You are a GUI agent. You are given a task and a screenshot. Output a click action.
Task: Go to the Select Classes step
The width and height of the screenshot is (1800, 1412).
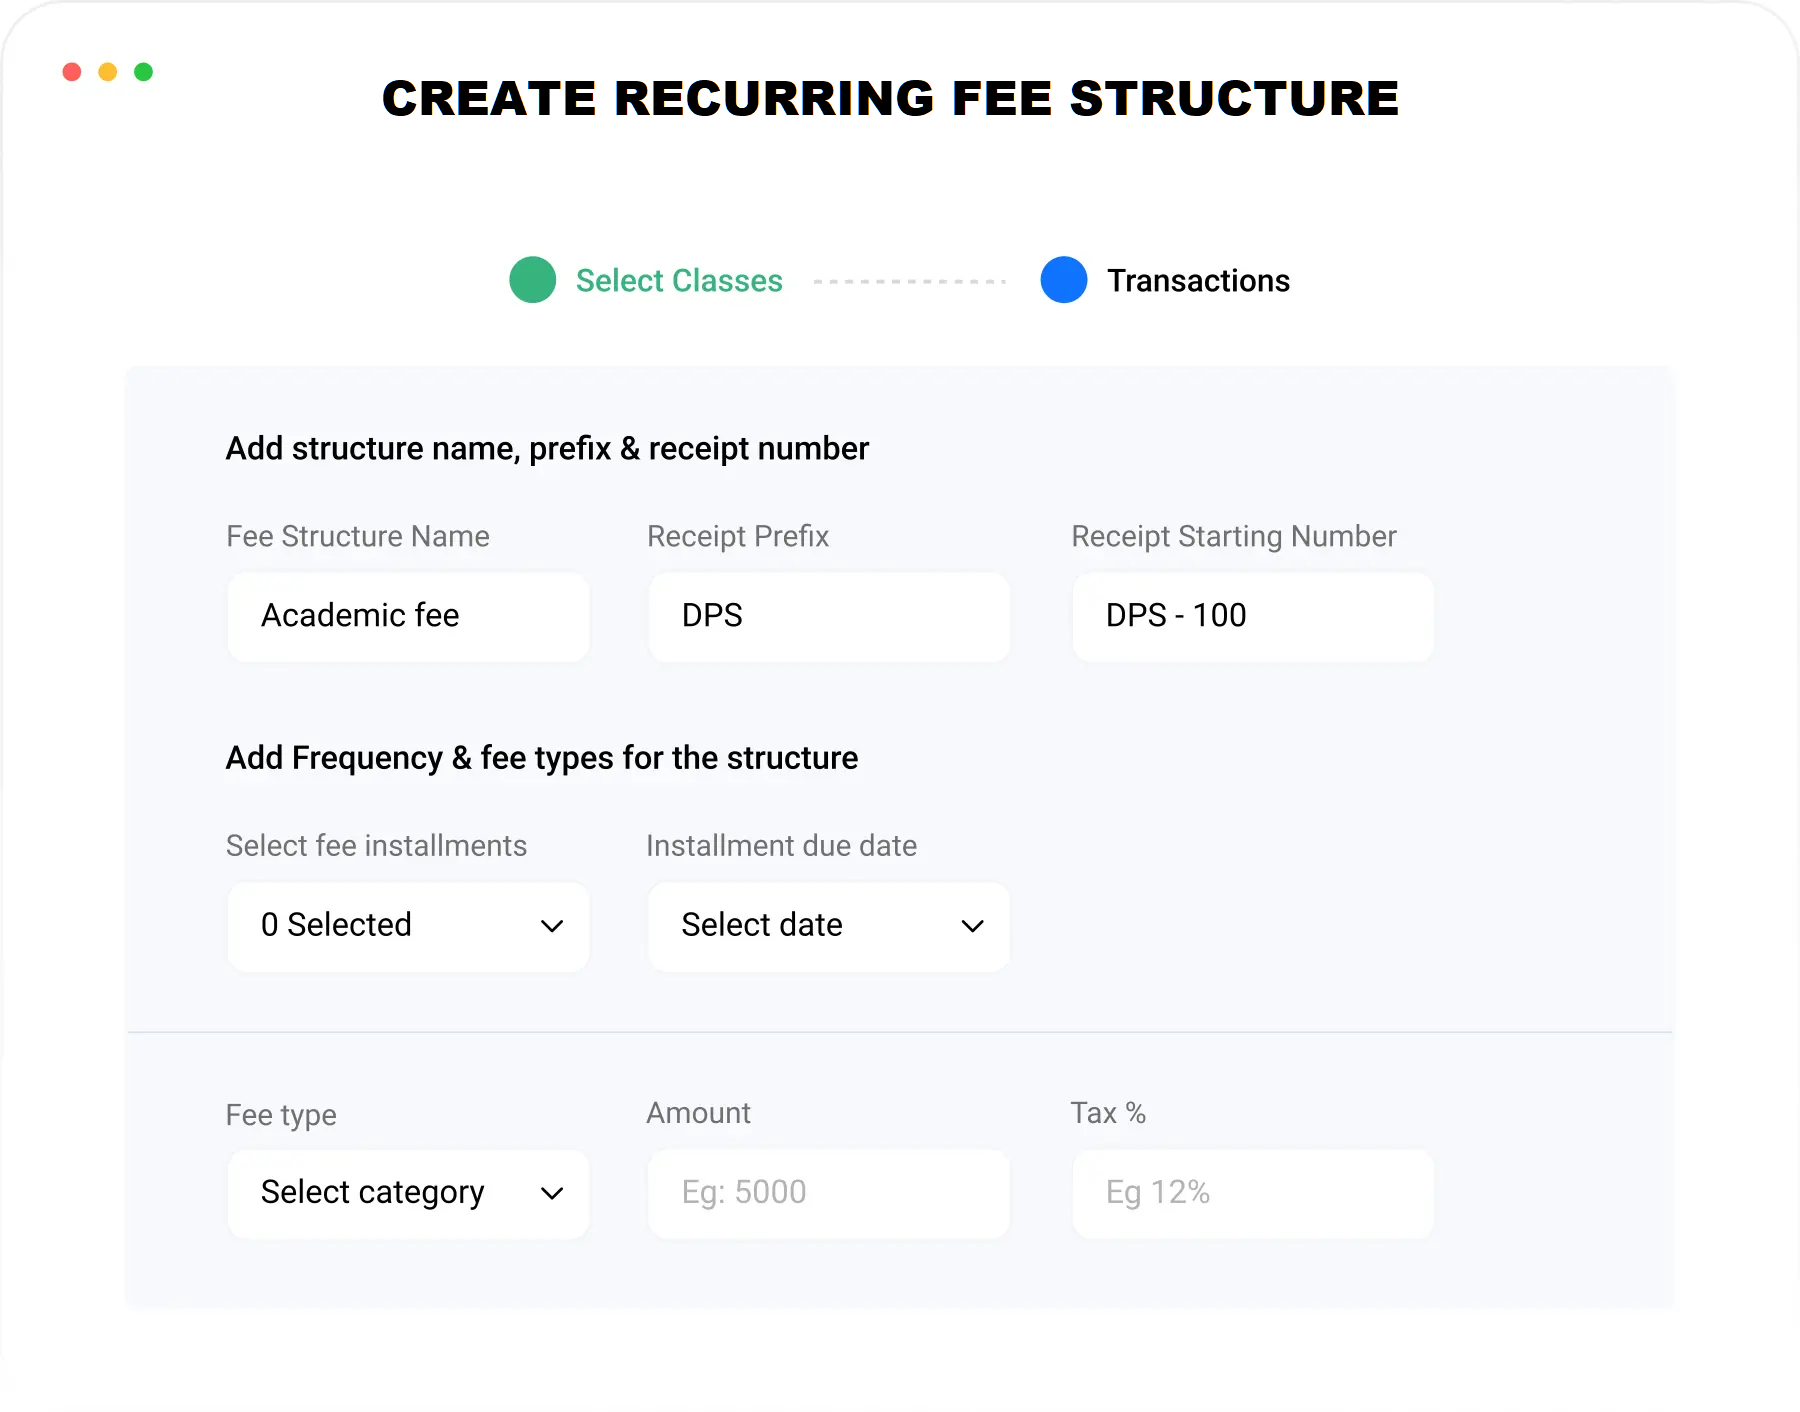679,281
